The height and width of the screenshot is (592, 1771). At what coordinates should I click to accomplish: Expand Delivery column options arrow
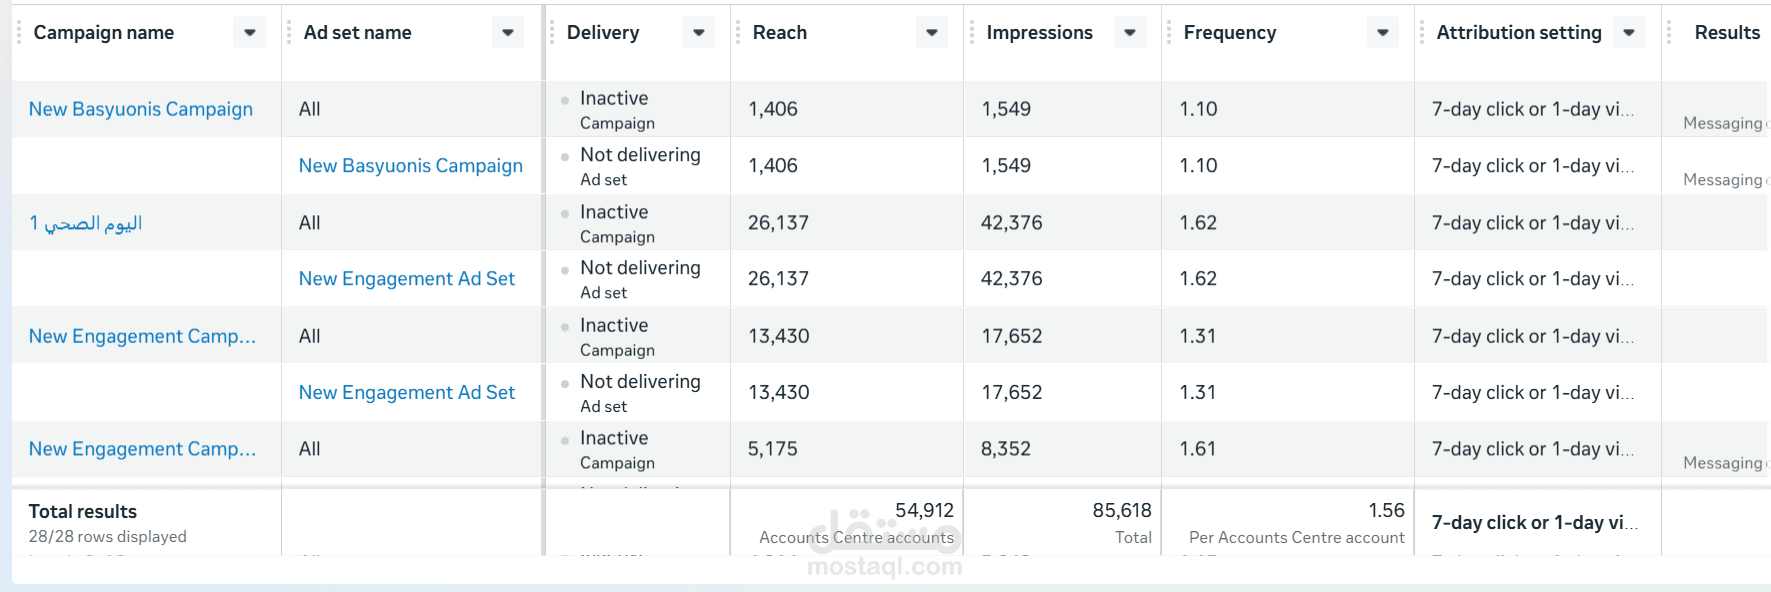point(699,33)
